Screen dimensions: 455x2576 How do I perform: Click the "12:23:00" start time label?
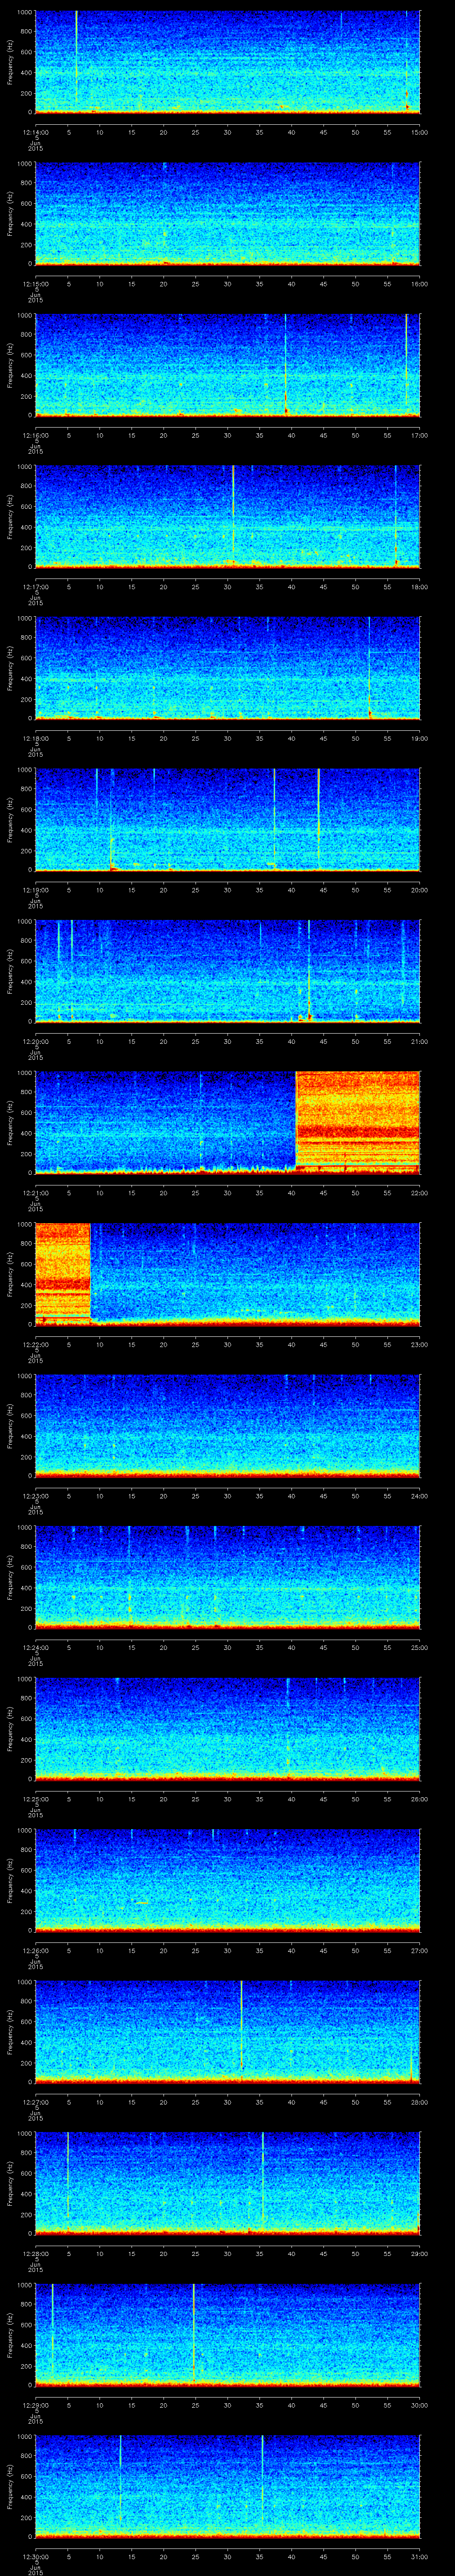click(x=36, y=1495)
